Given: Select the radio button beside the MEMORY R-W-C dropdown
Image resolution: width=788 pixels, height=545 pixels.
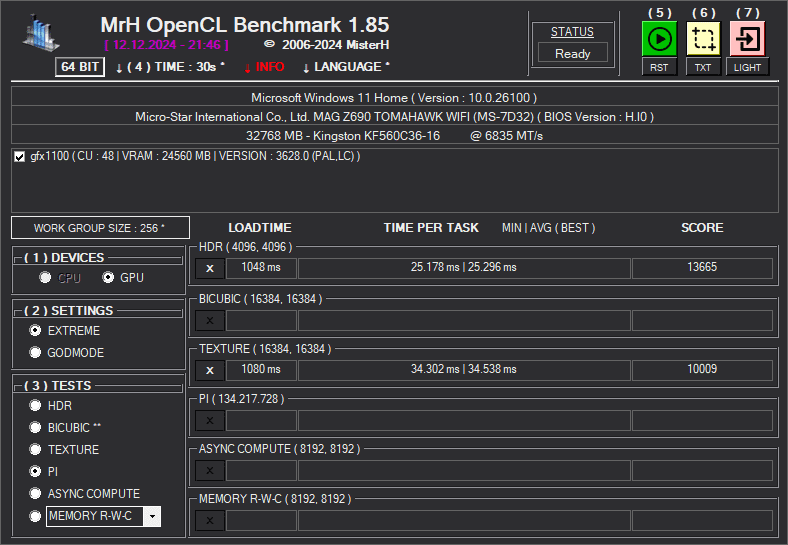Looking at the screenshot, I should click(35, 516).
